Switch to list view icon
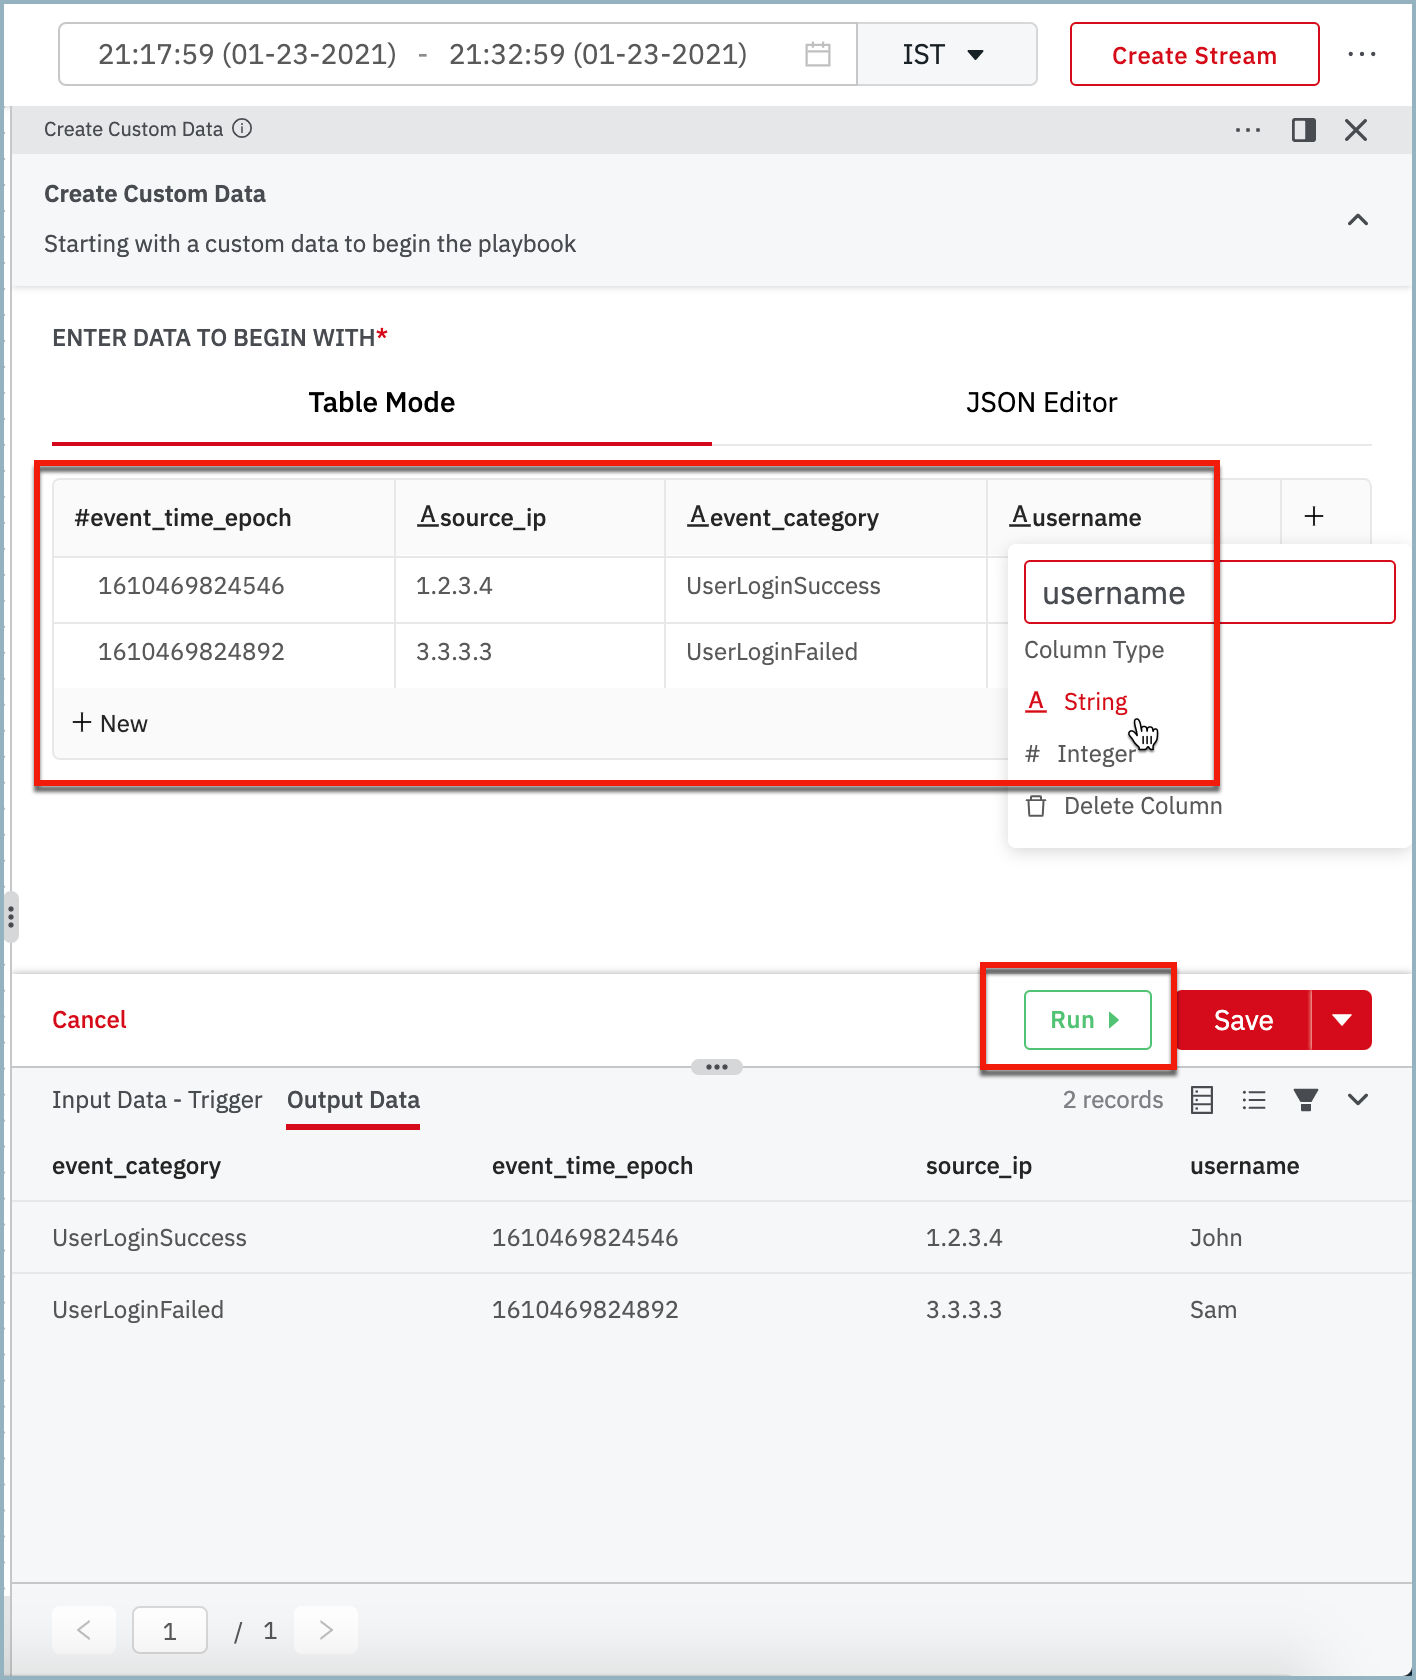The height and width of the screenshot is (1680, 1416). pyautogui.click(x=1254, y=1100)
